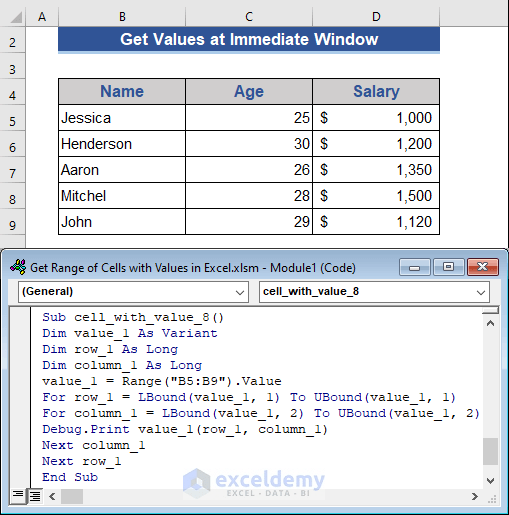The image size is (509, 515).
Task: Click the 'value_1 = Range("B5:B9").Value' line
Action: point(162,381)
